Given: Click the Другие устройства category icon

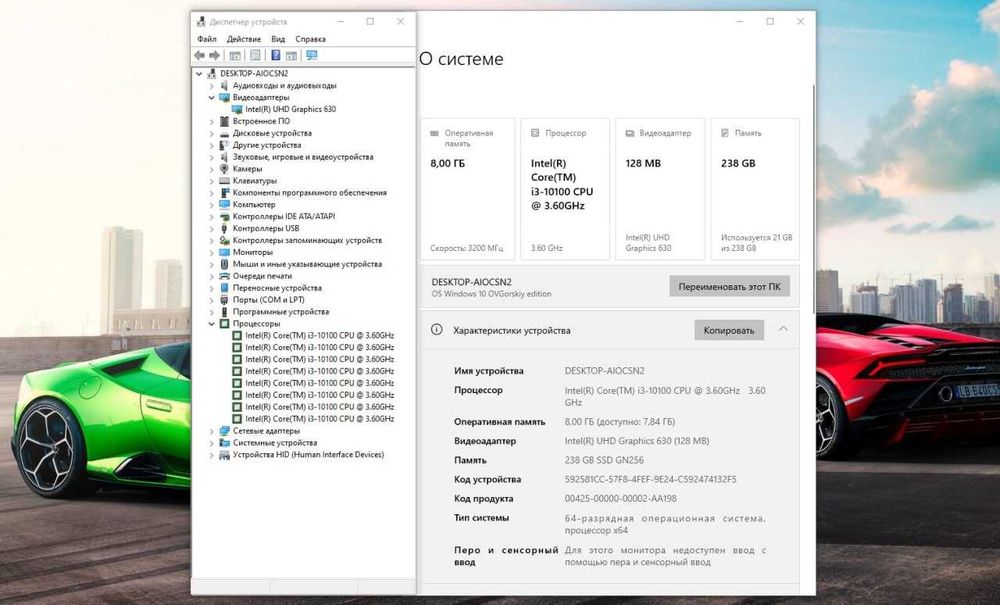Looking at the screenshot, I should [x=224, y=145].
